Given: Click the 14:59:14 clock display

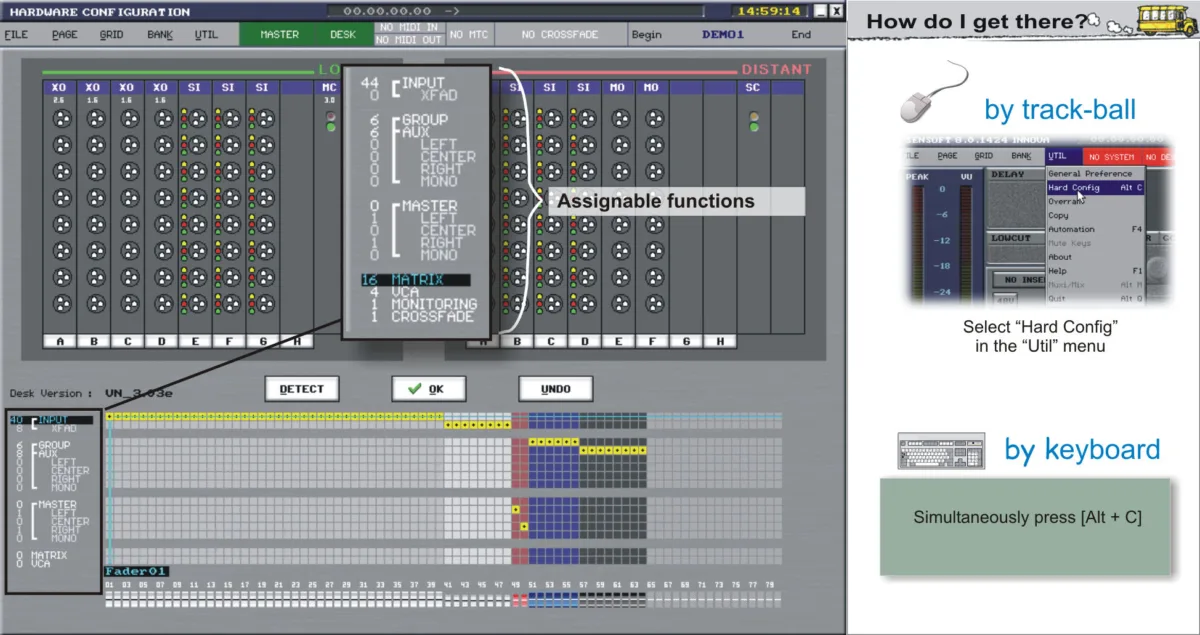Looking at the screenshot, I should click(769, 11).
